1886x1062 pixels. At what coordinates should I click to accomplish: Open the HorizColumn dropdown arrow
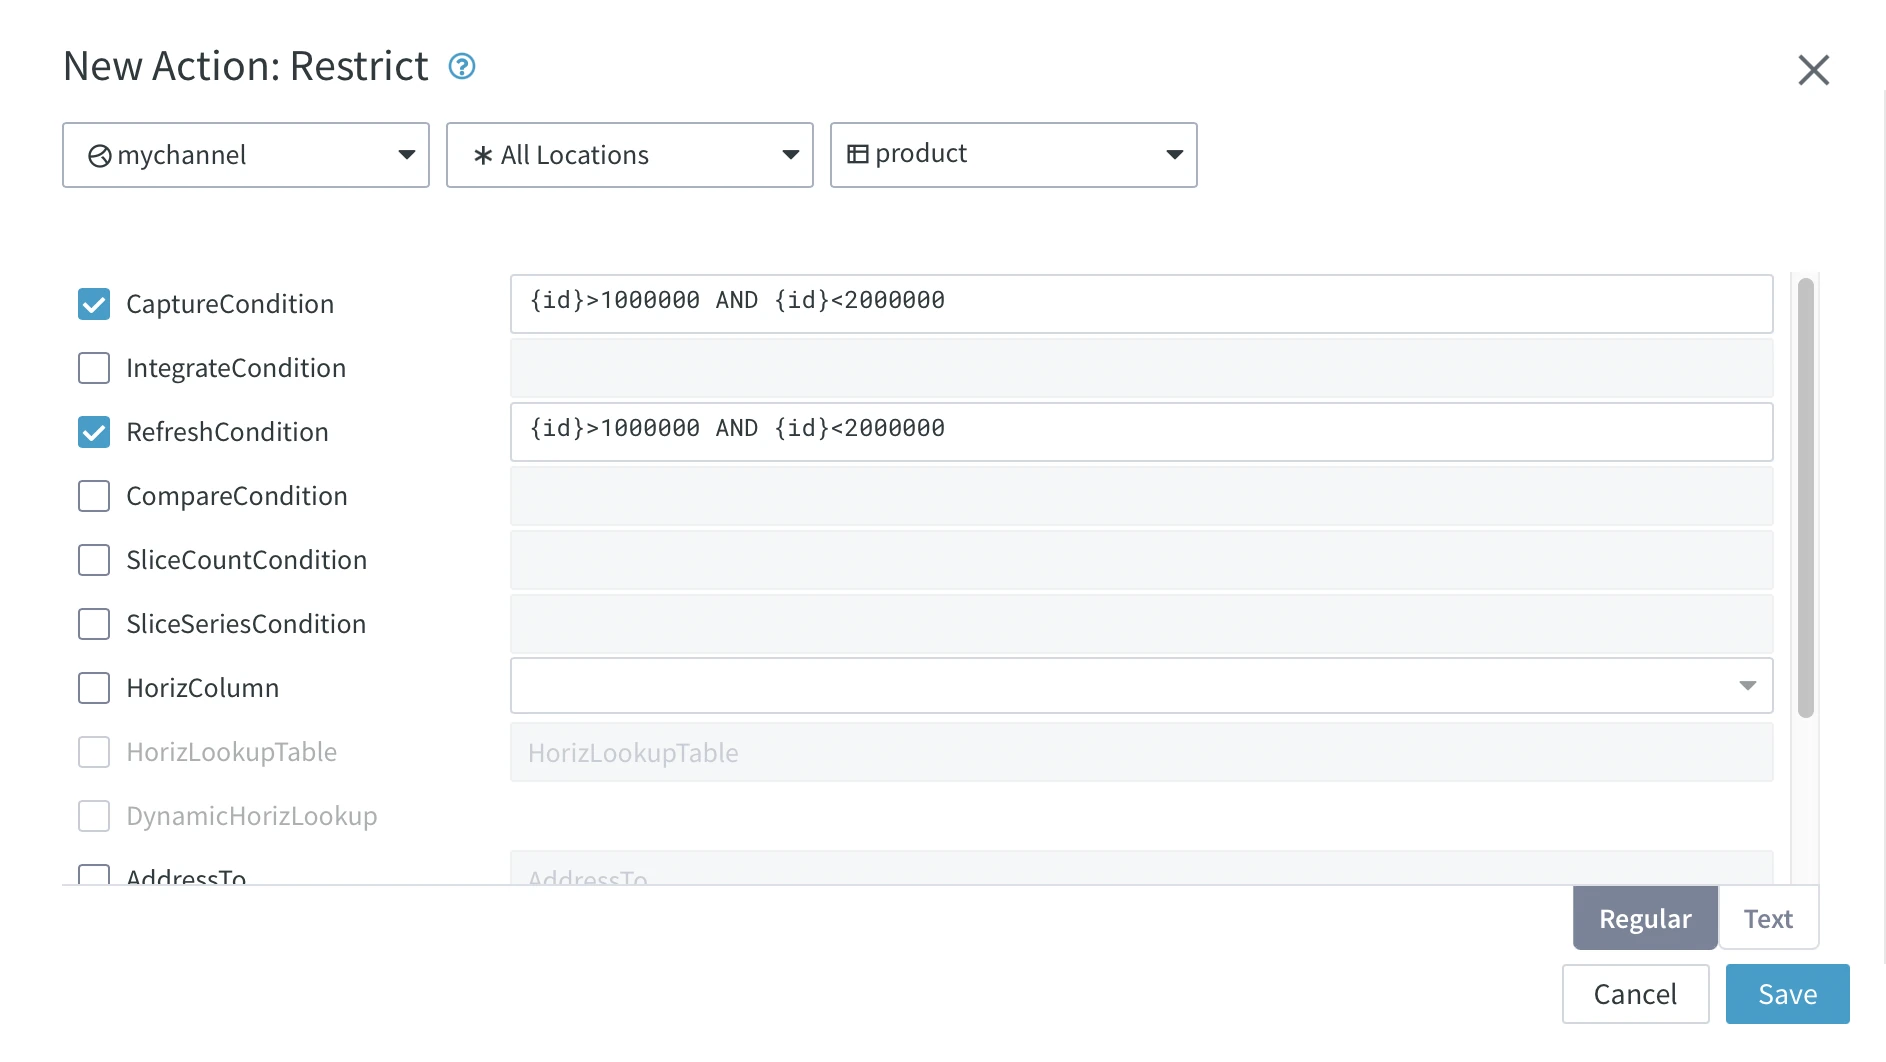tap(1748, 686)
